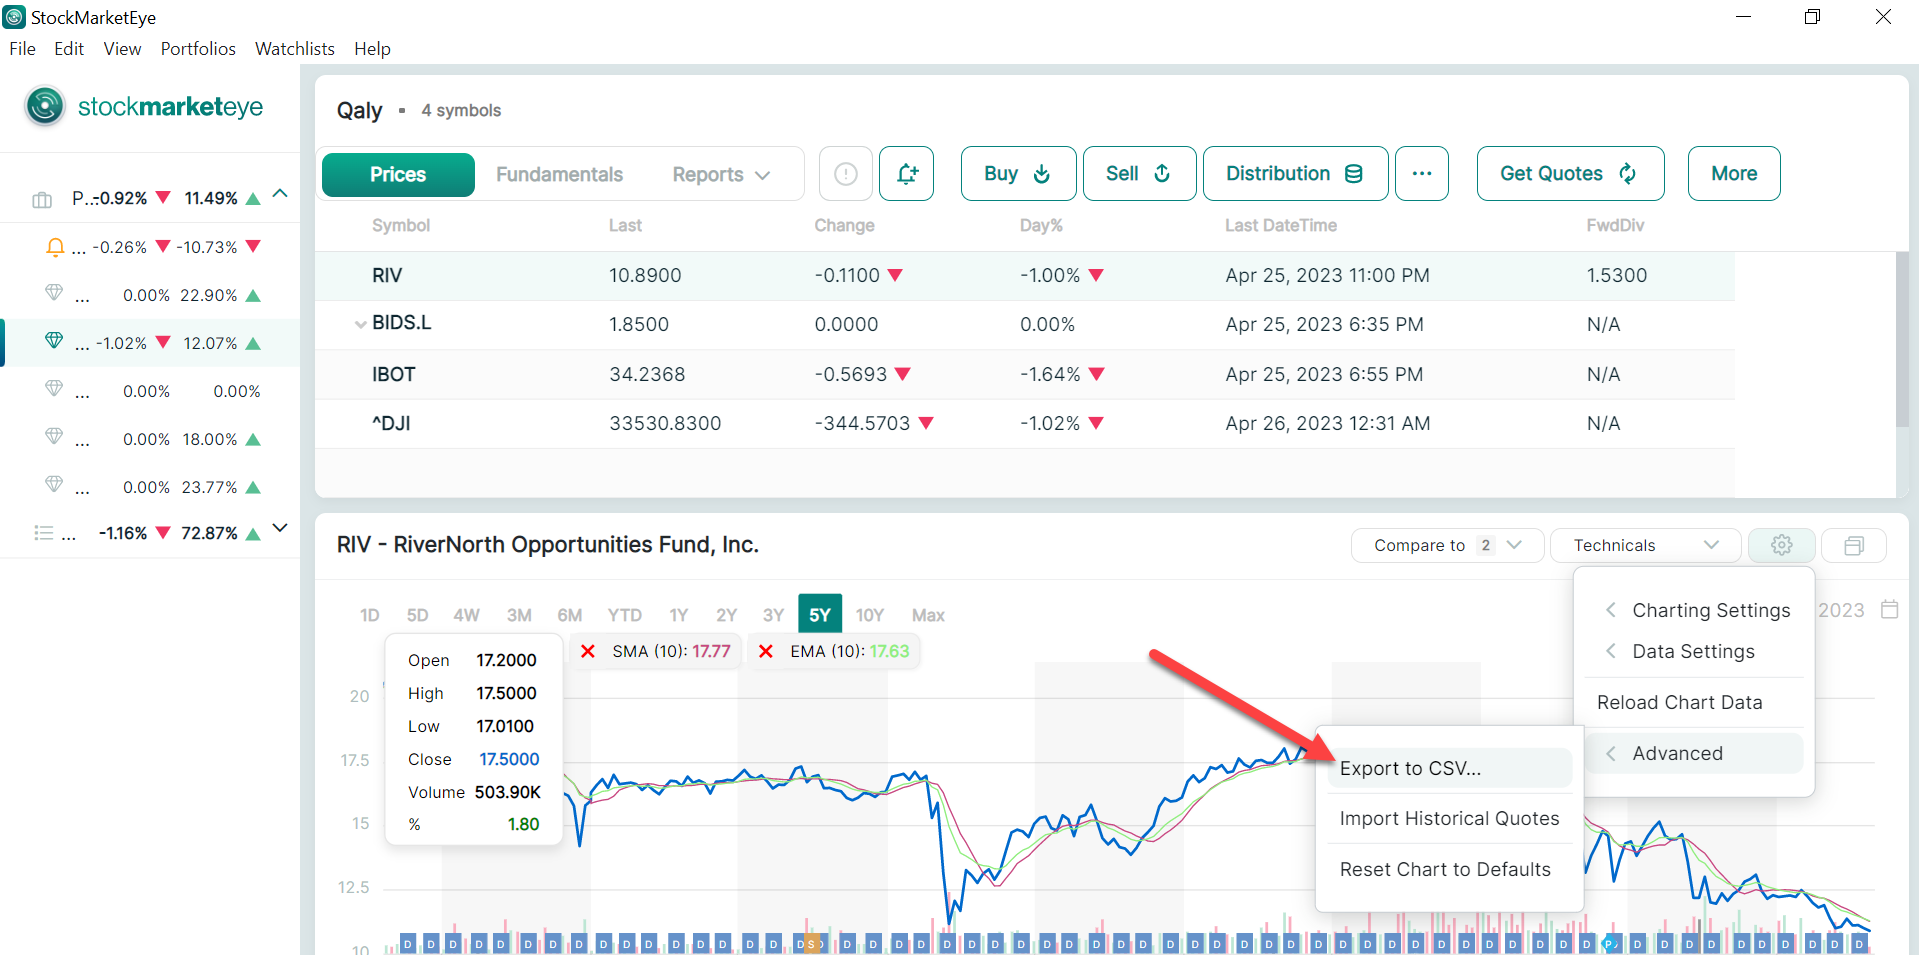Image resolution: width=1919 pixels, height=955 pixels.
Task: Open the Help menu
Action: coord(372,49)
